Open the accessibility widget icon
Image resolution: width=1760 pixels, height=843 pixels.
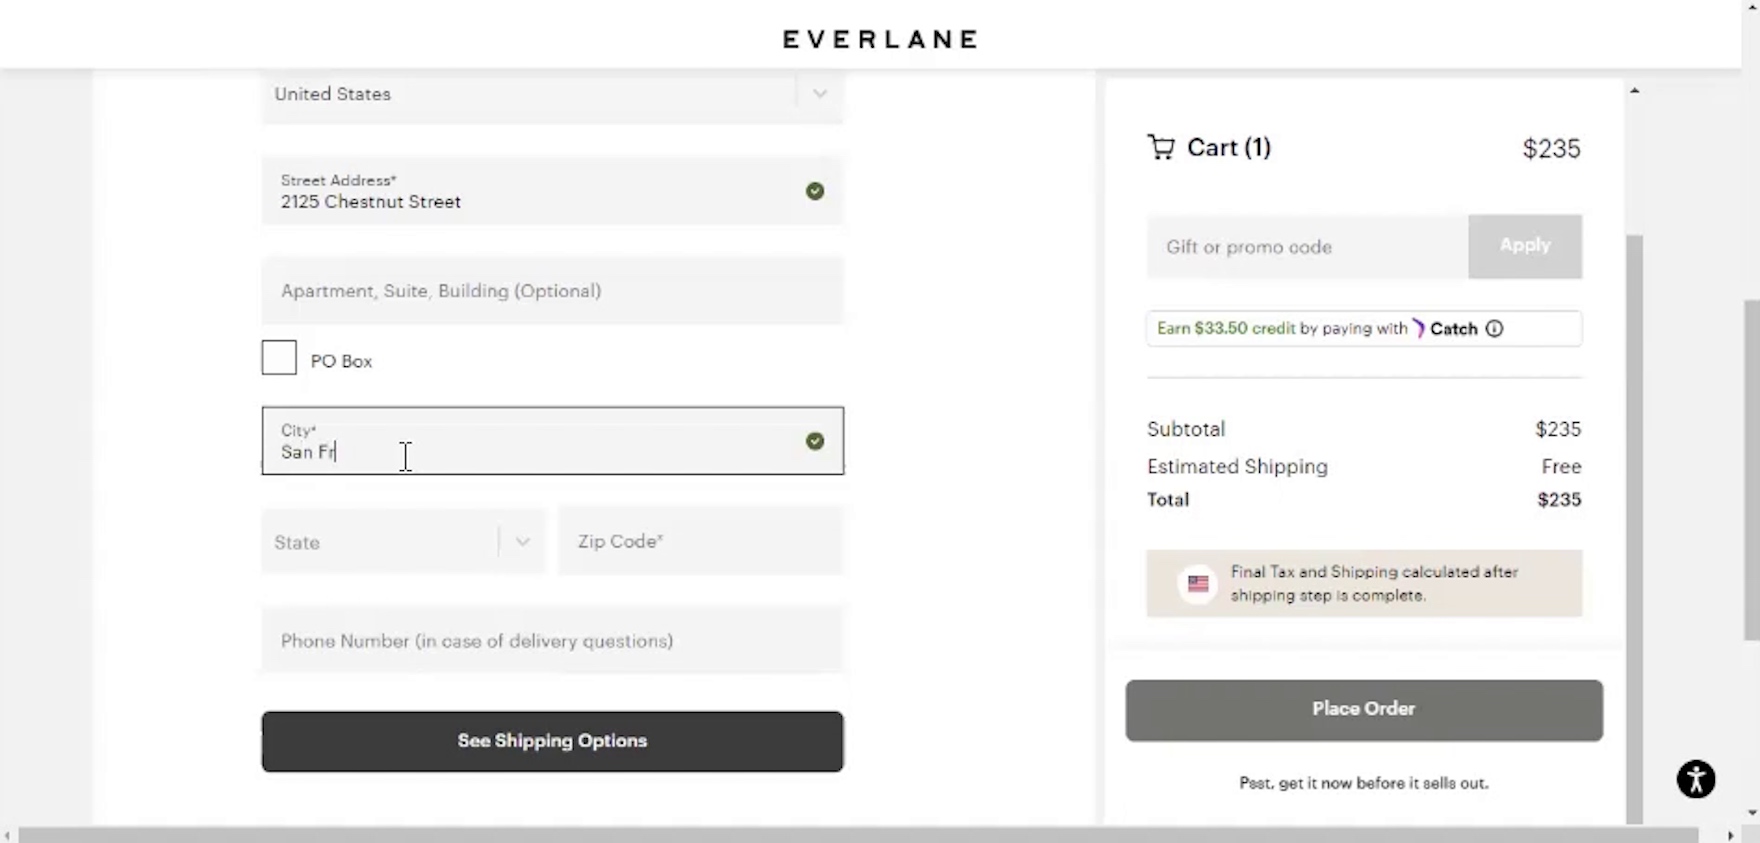(x=1695, y=779)
